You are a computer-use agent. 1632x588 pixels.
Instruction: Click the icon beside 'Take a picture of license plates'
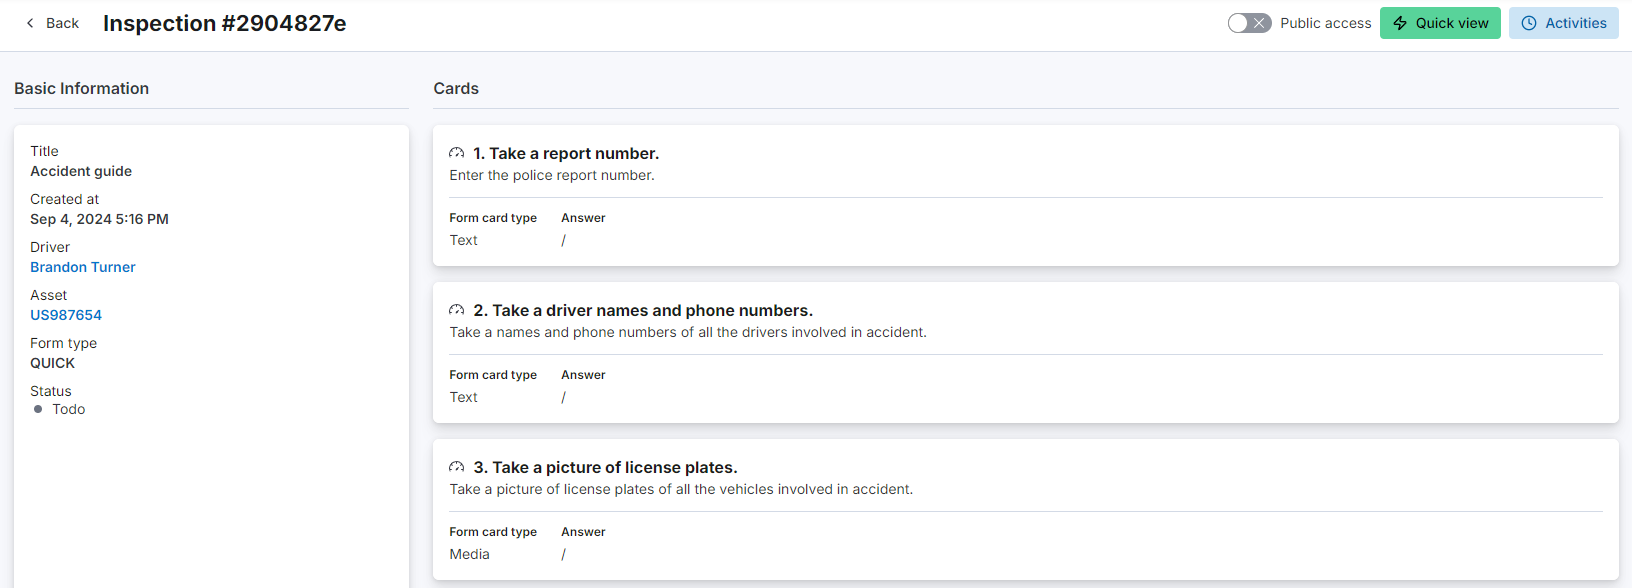457,467
